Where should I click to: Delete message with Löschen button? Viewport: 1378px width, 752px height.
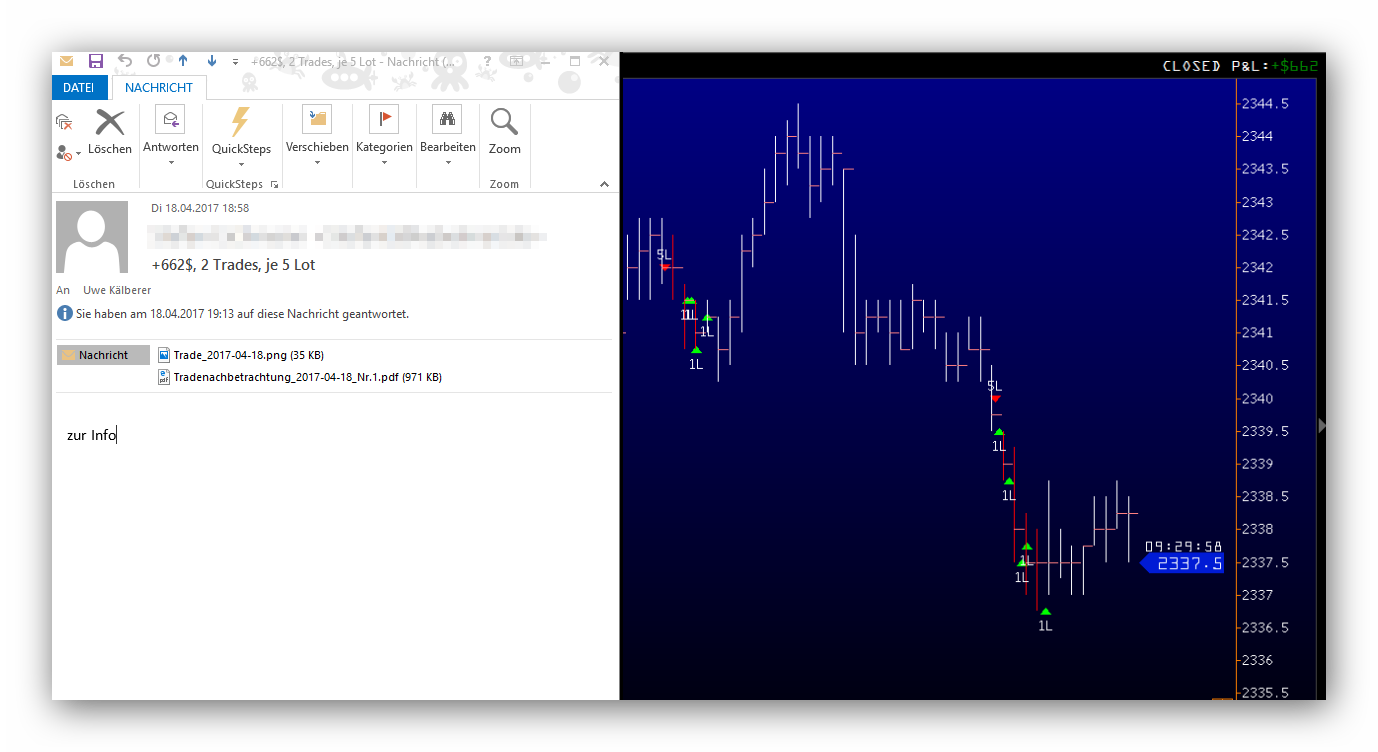tap(110, 132)
